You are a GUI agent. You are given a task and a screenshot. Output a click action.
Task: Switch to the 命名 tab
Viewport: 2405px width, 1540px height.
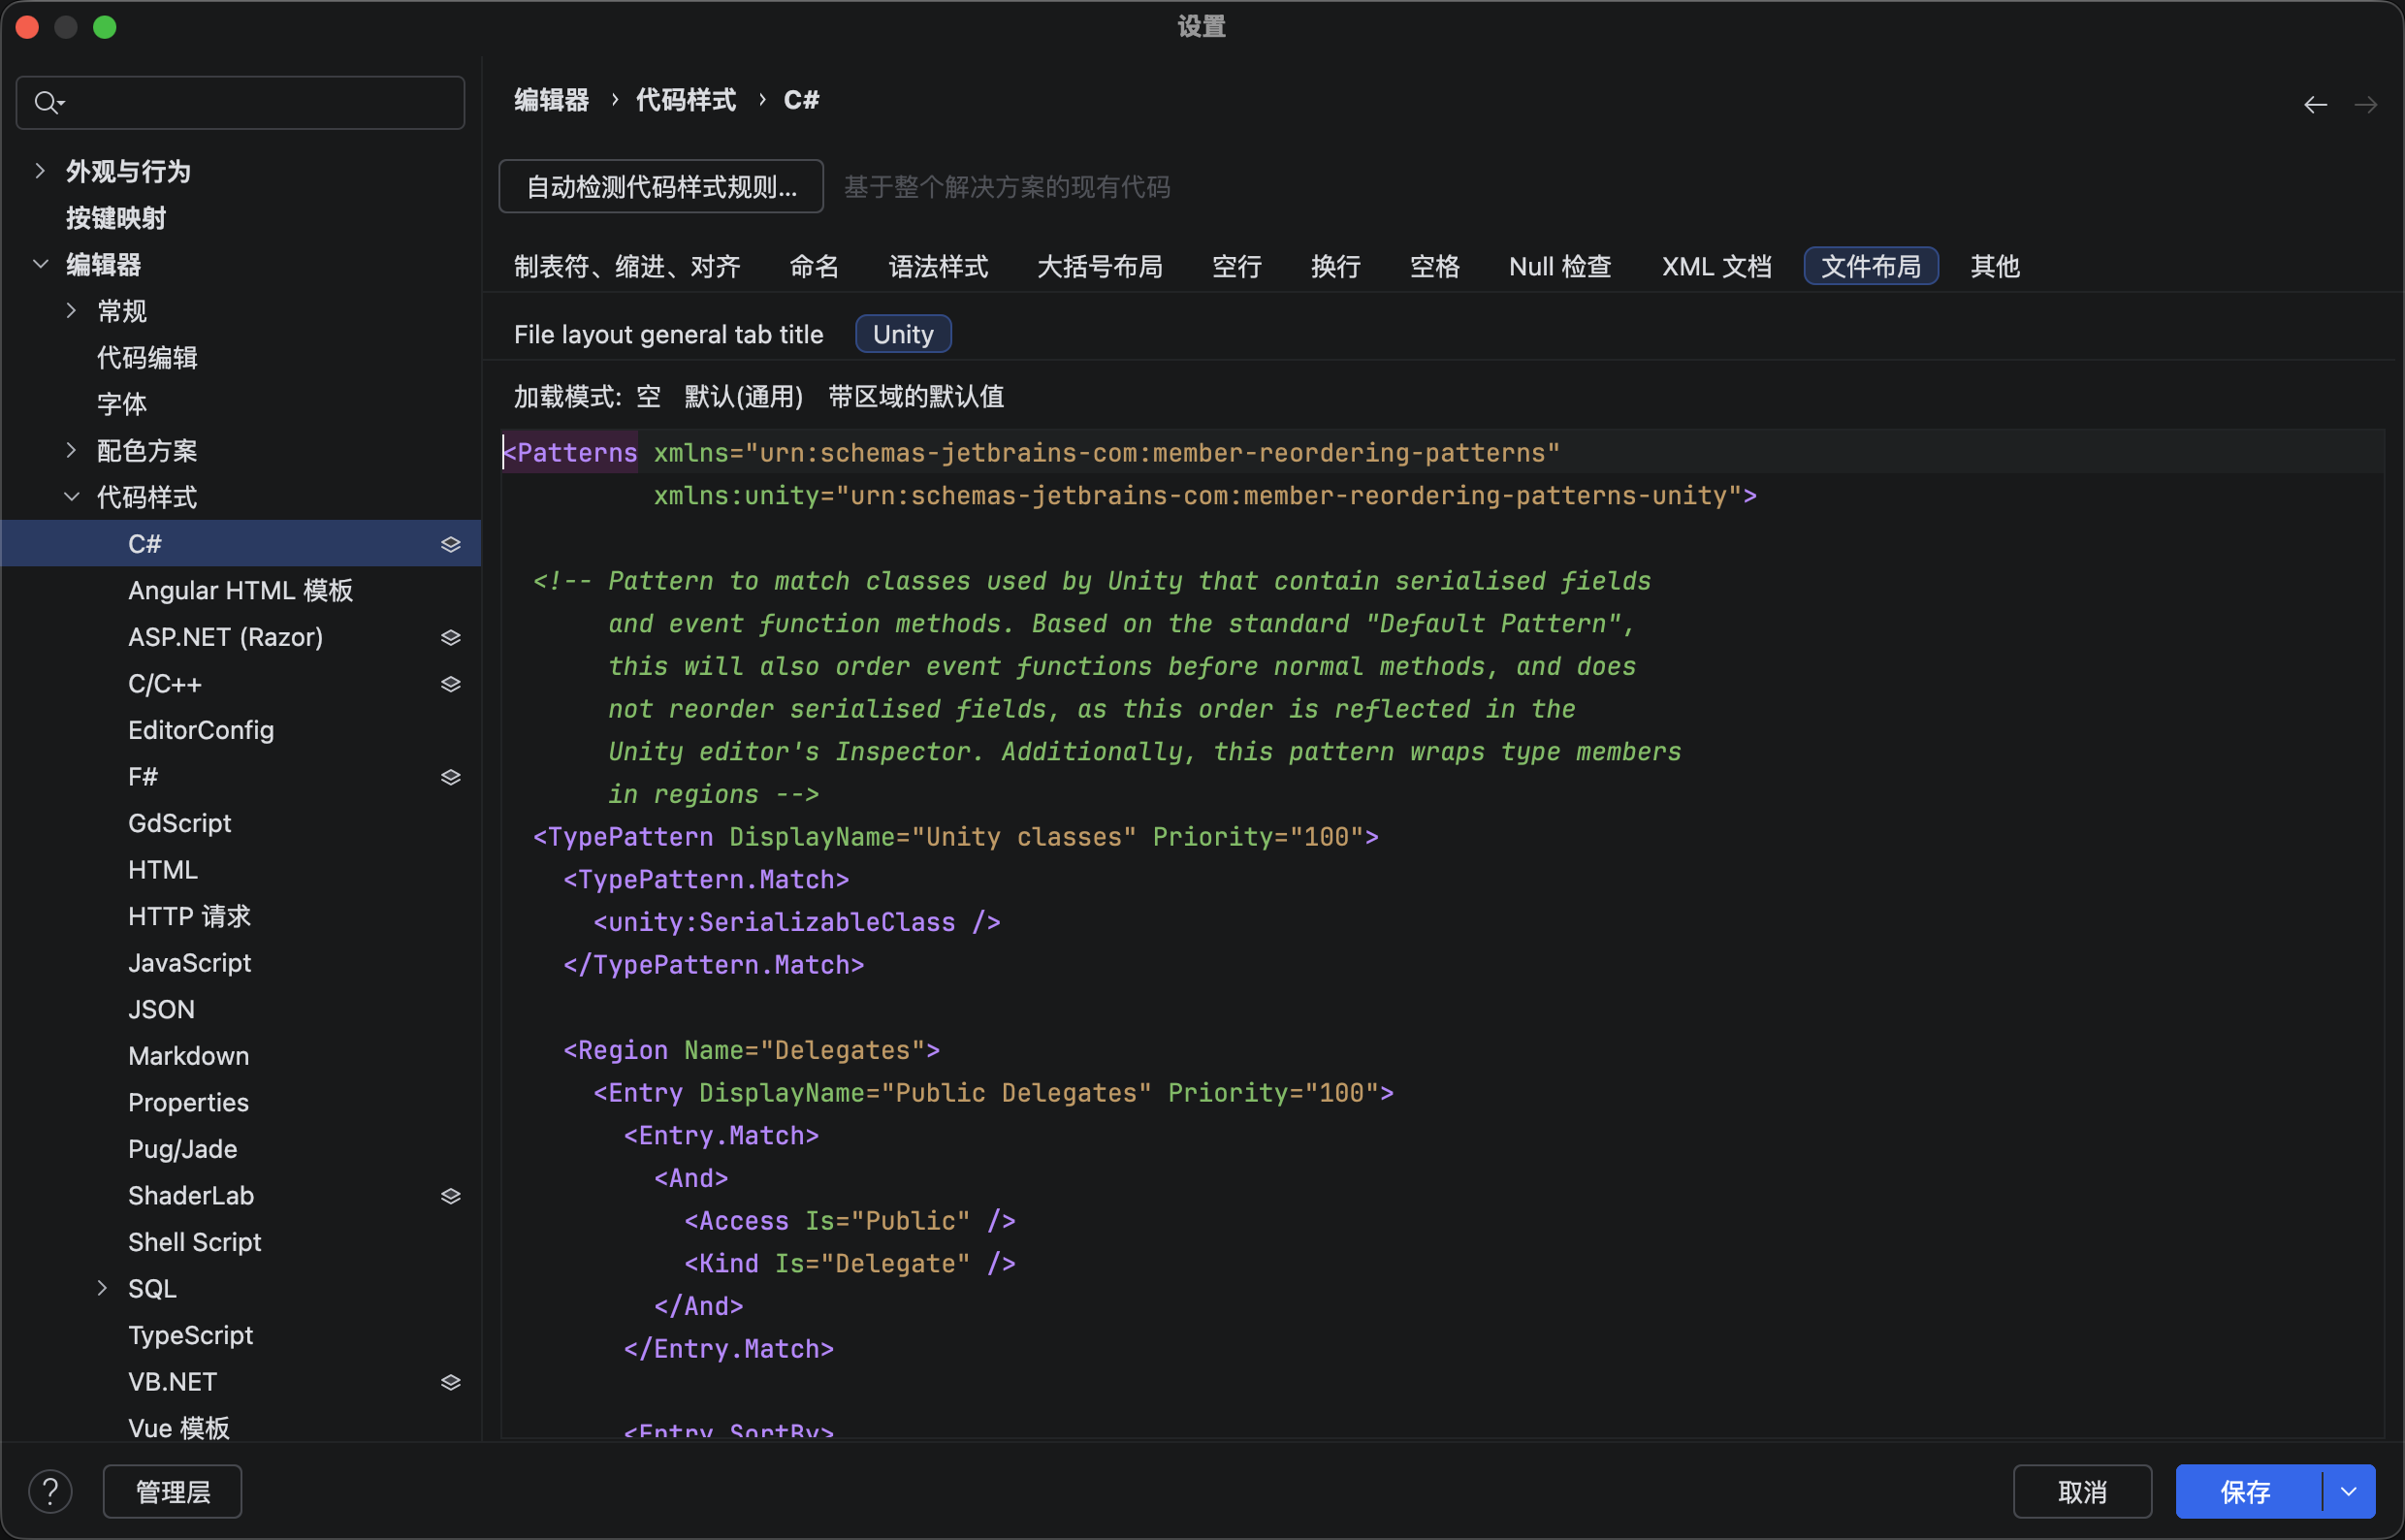(x=813, y=266)
